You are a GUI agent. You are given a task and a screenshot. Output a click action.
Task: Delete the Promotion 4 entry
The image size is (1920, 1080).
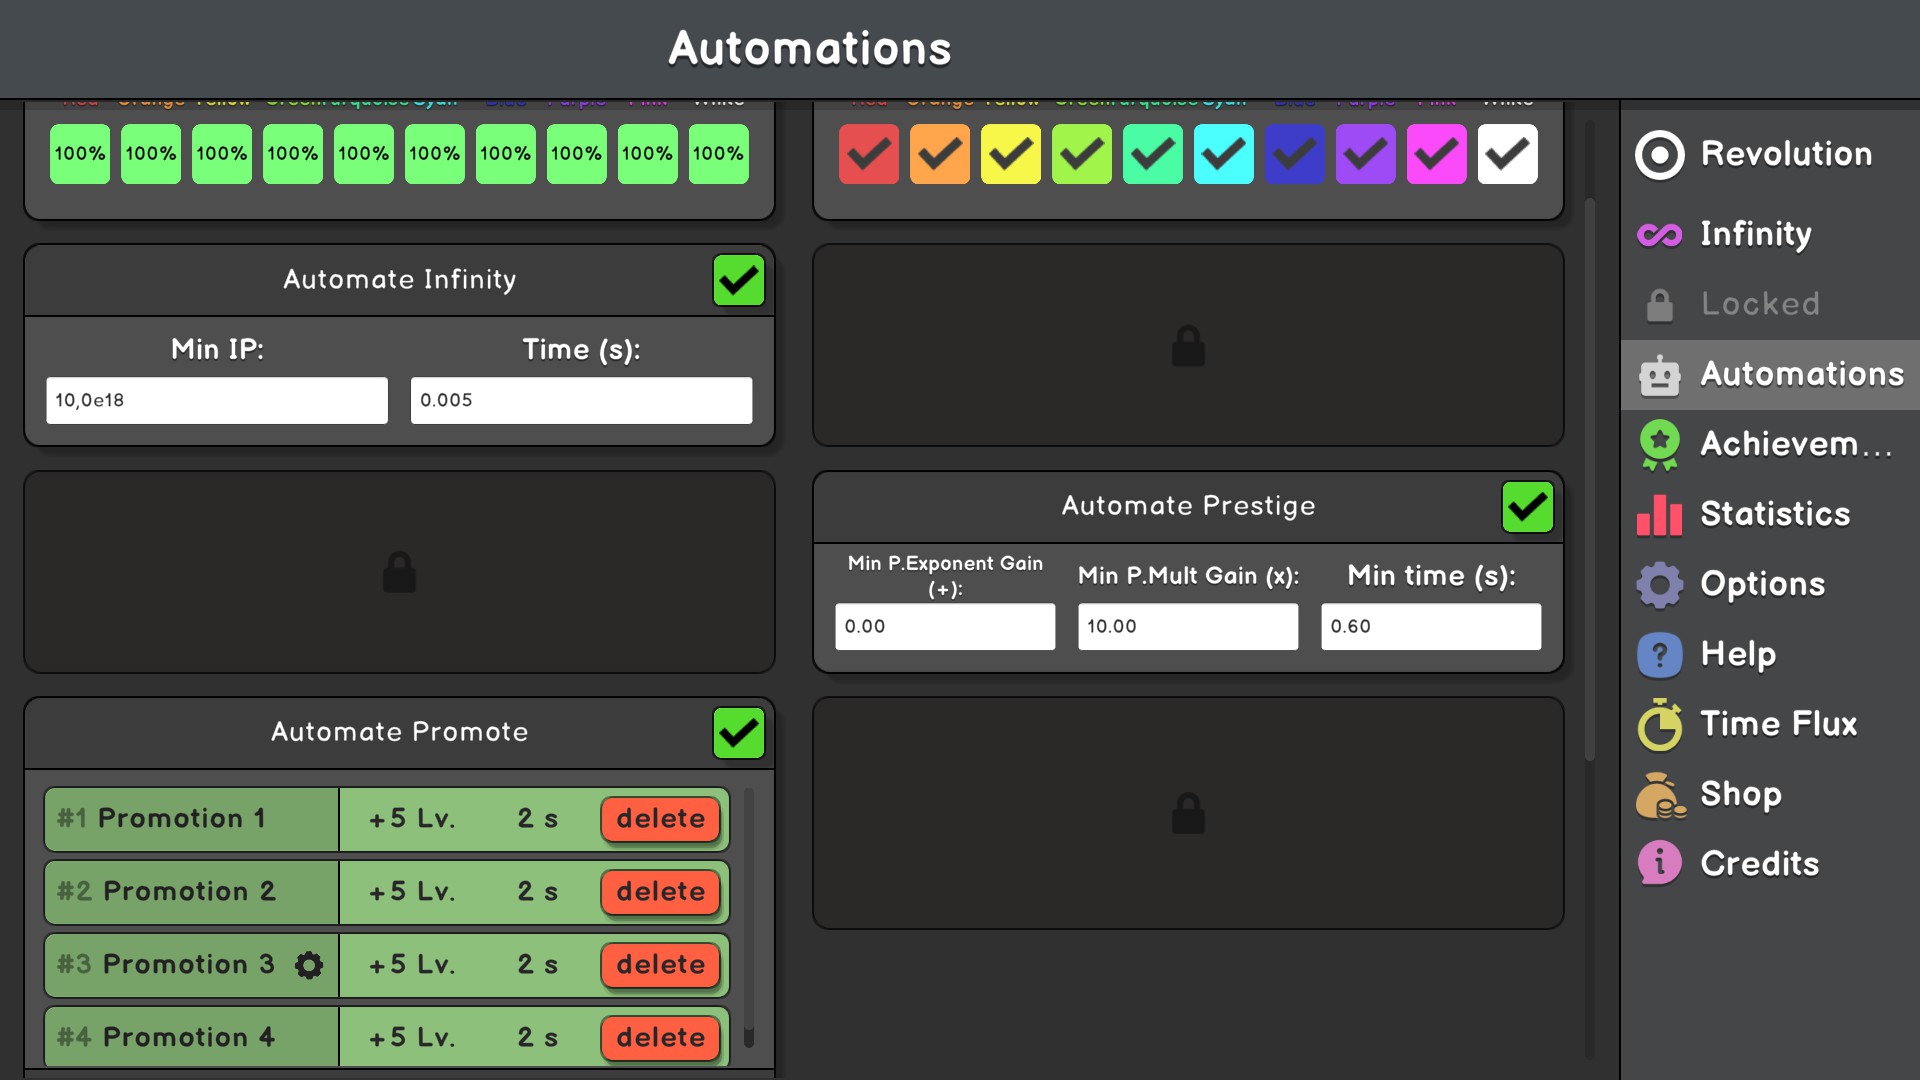tap(660, 1038)
